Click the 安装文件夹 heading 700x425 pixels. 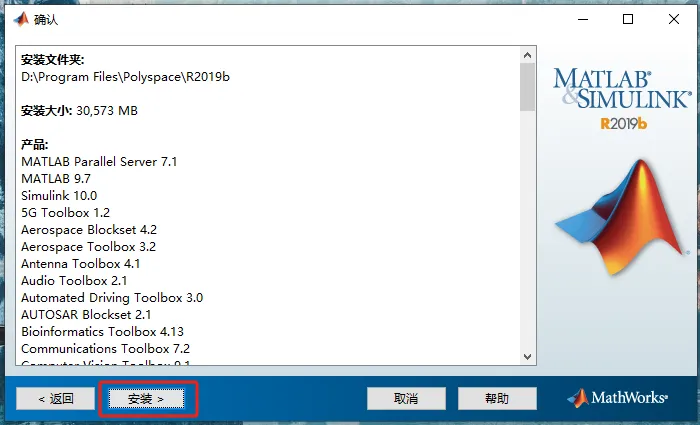pos(52,60)
